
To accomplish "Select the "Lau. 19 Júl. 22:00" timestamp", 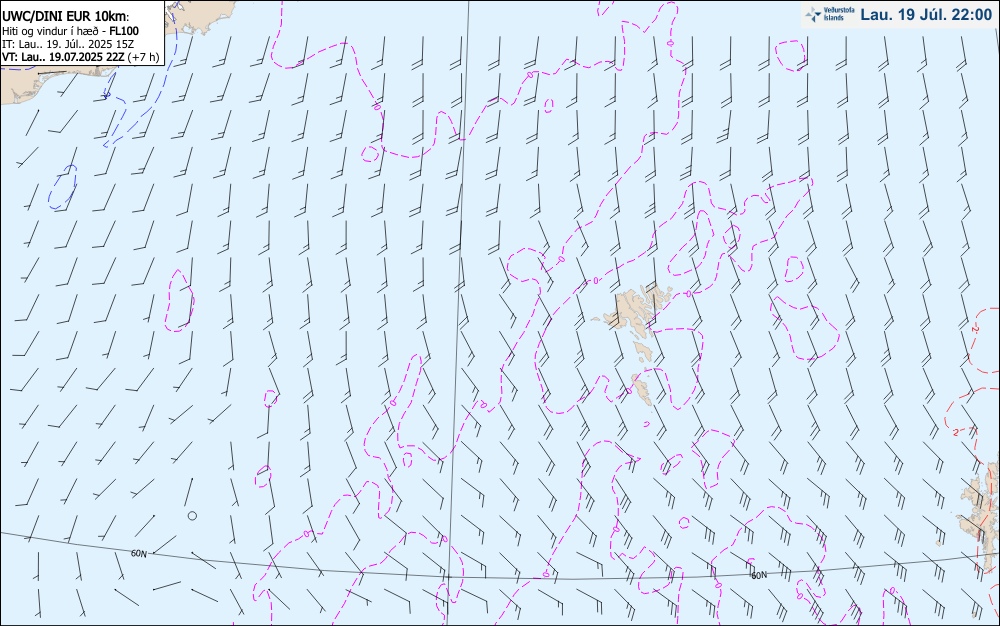I will tap(926, 15).
